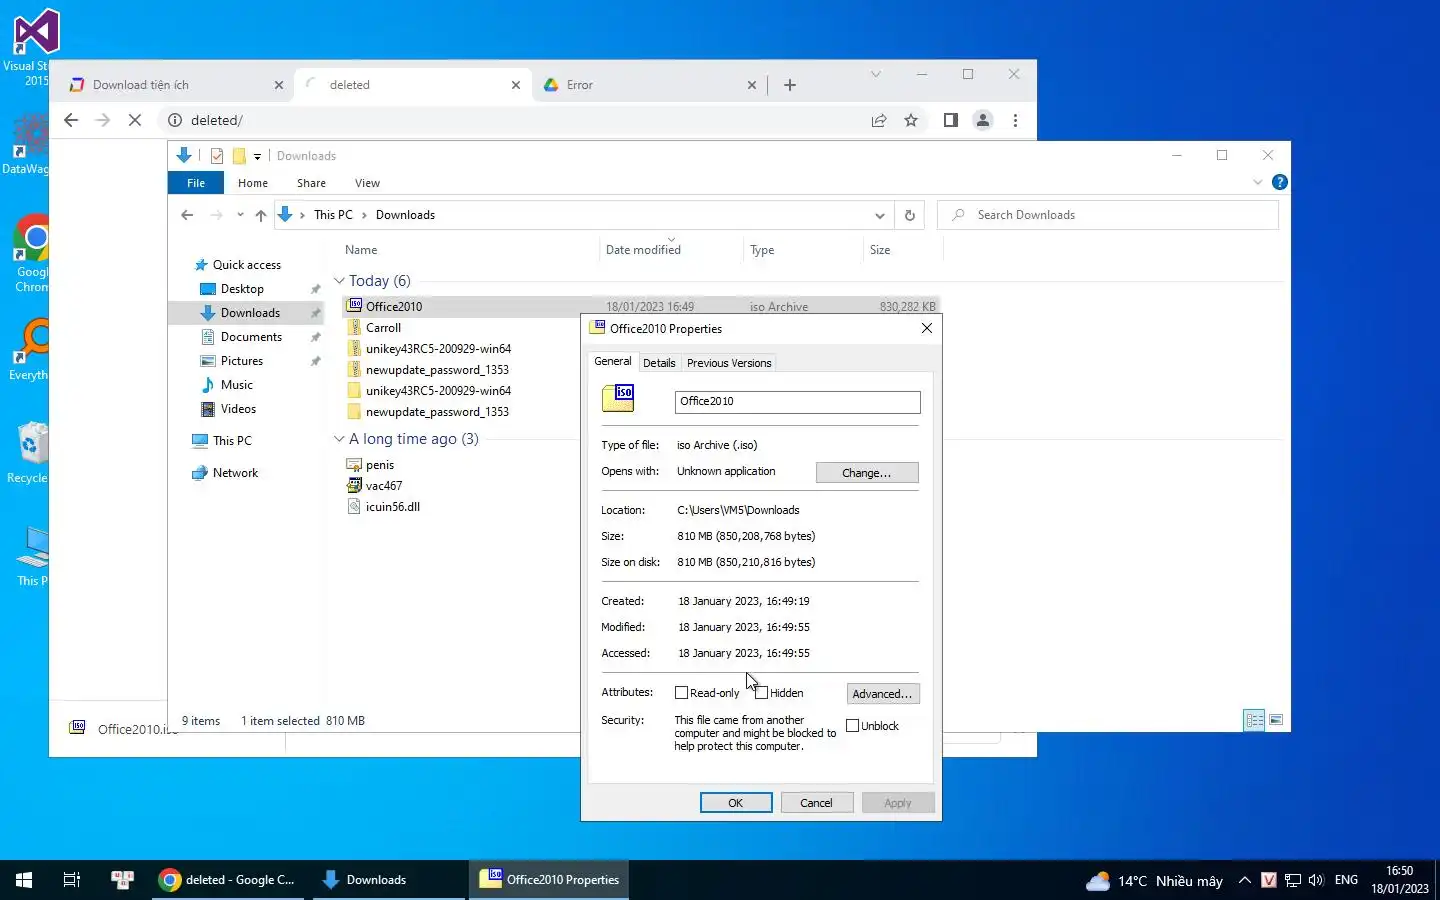Select the vac467 file
This screenshot has width=1440, height=900.
point(384,486)
